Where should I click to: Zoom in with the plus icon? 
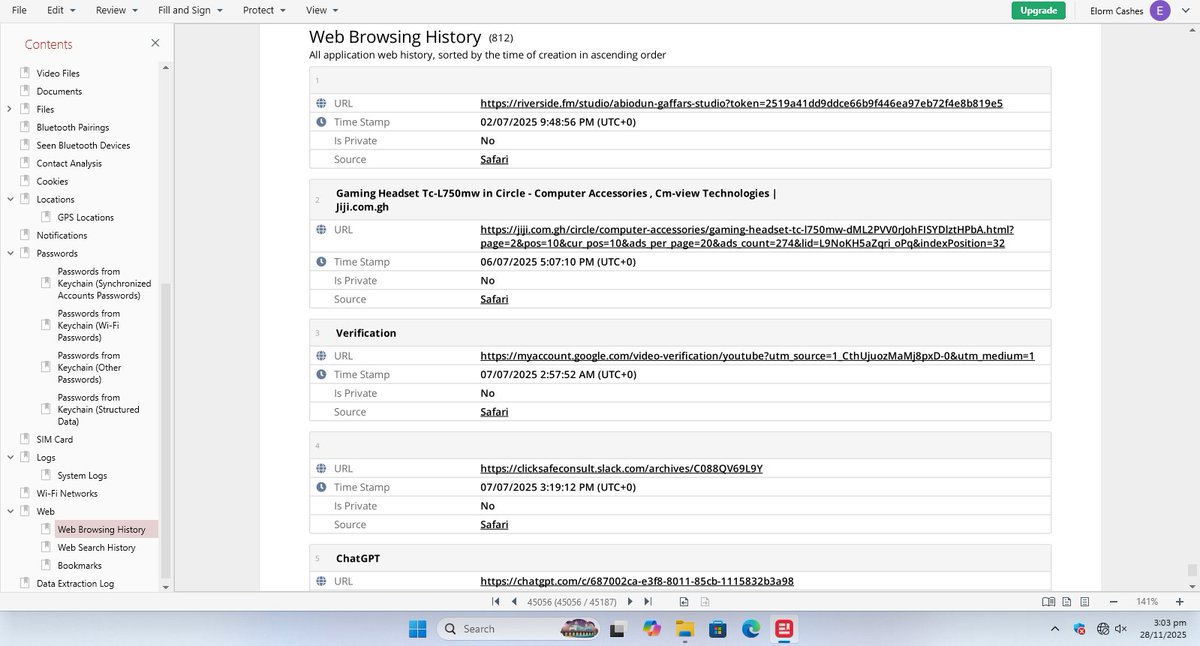[1179, 601]
